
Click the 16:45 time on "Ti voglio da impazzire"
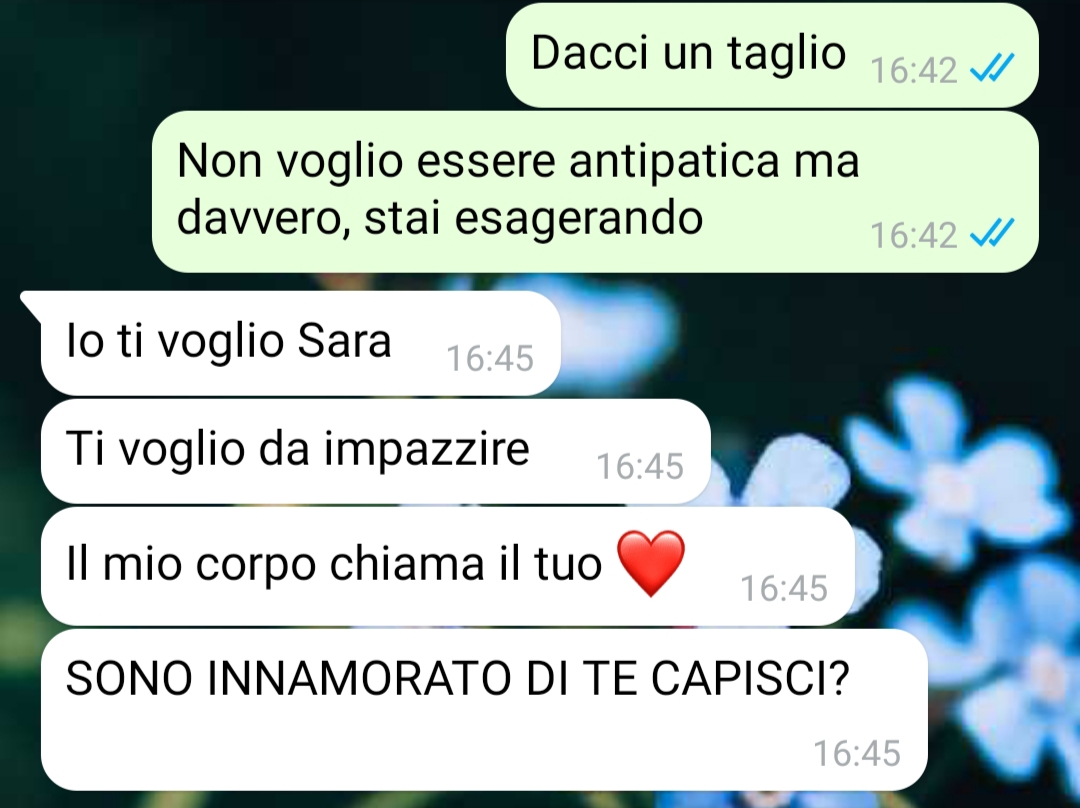[x=640, y=466]
